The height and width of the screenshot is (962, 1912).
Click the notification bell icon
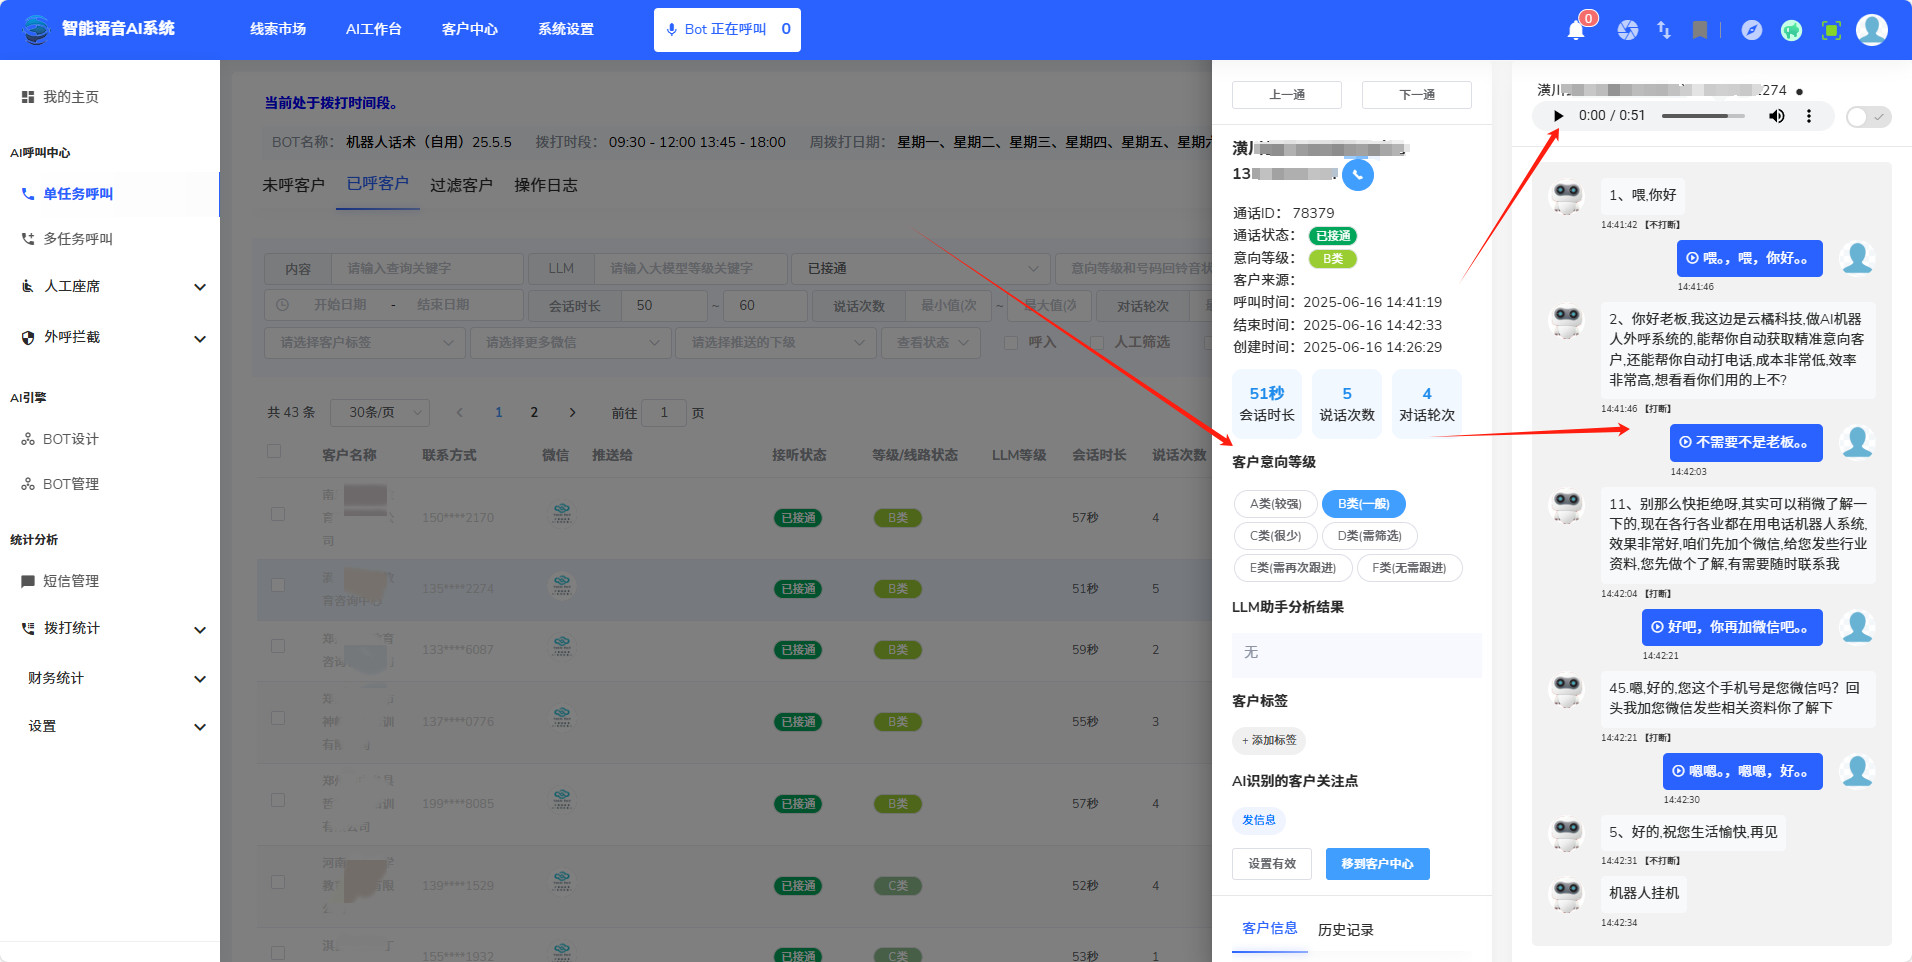coord(1576,30)
